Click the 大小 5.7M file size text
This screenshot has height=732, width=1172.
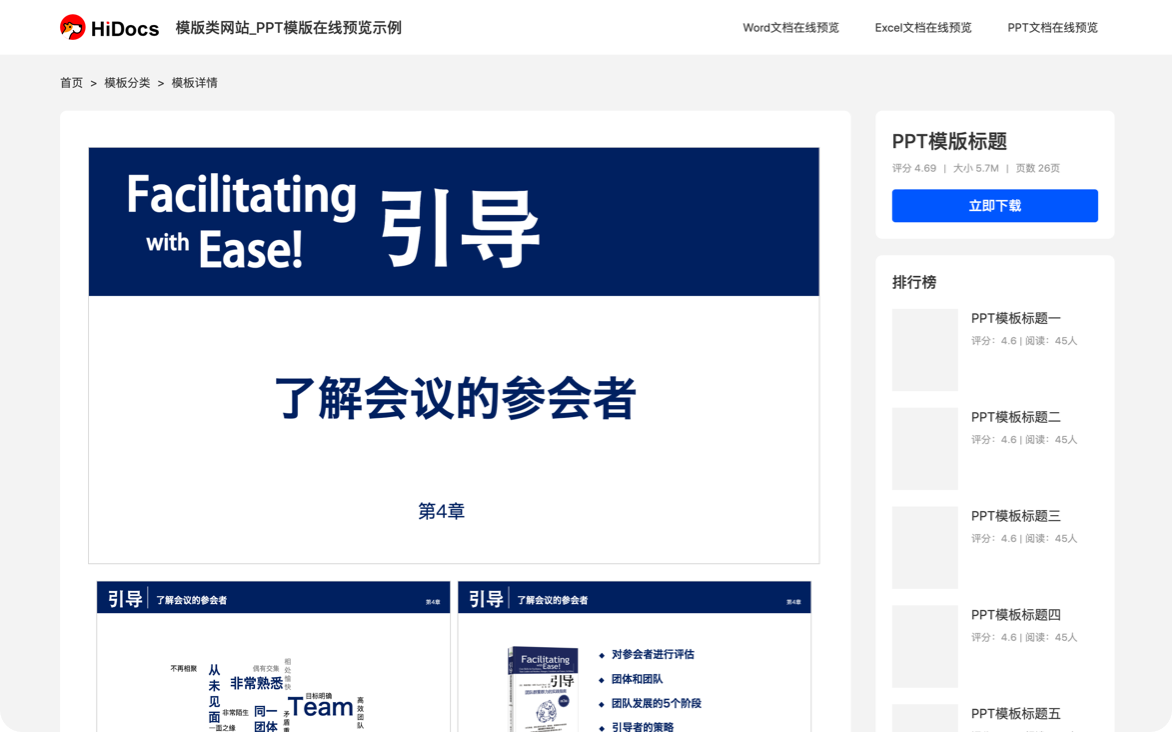pyautogui.click(x=975, y=168)
